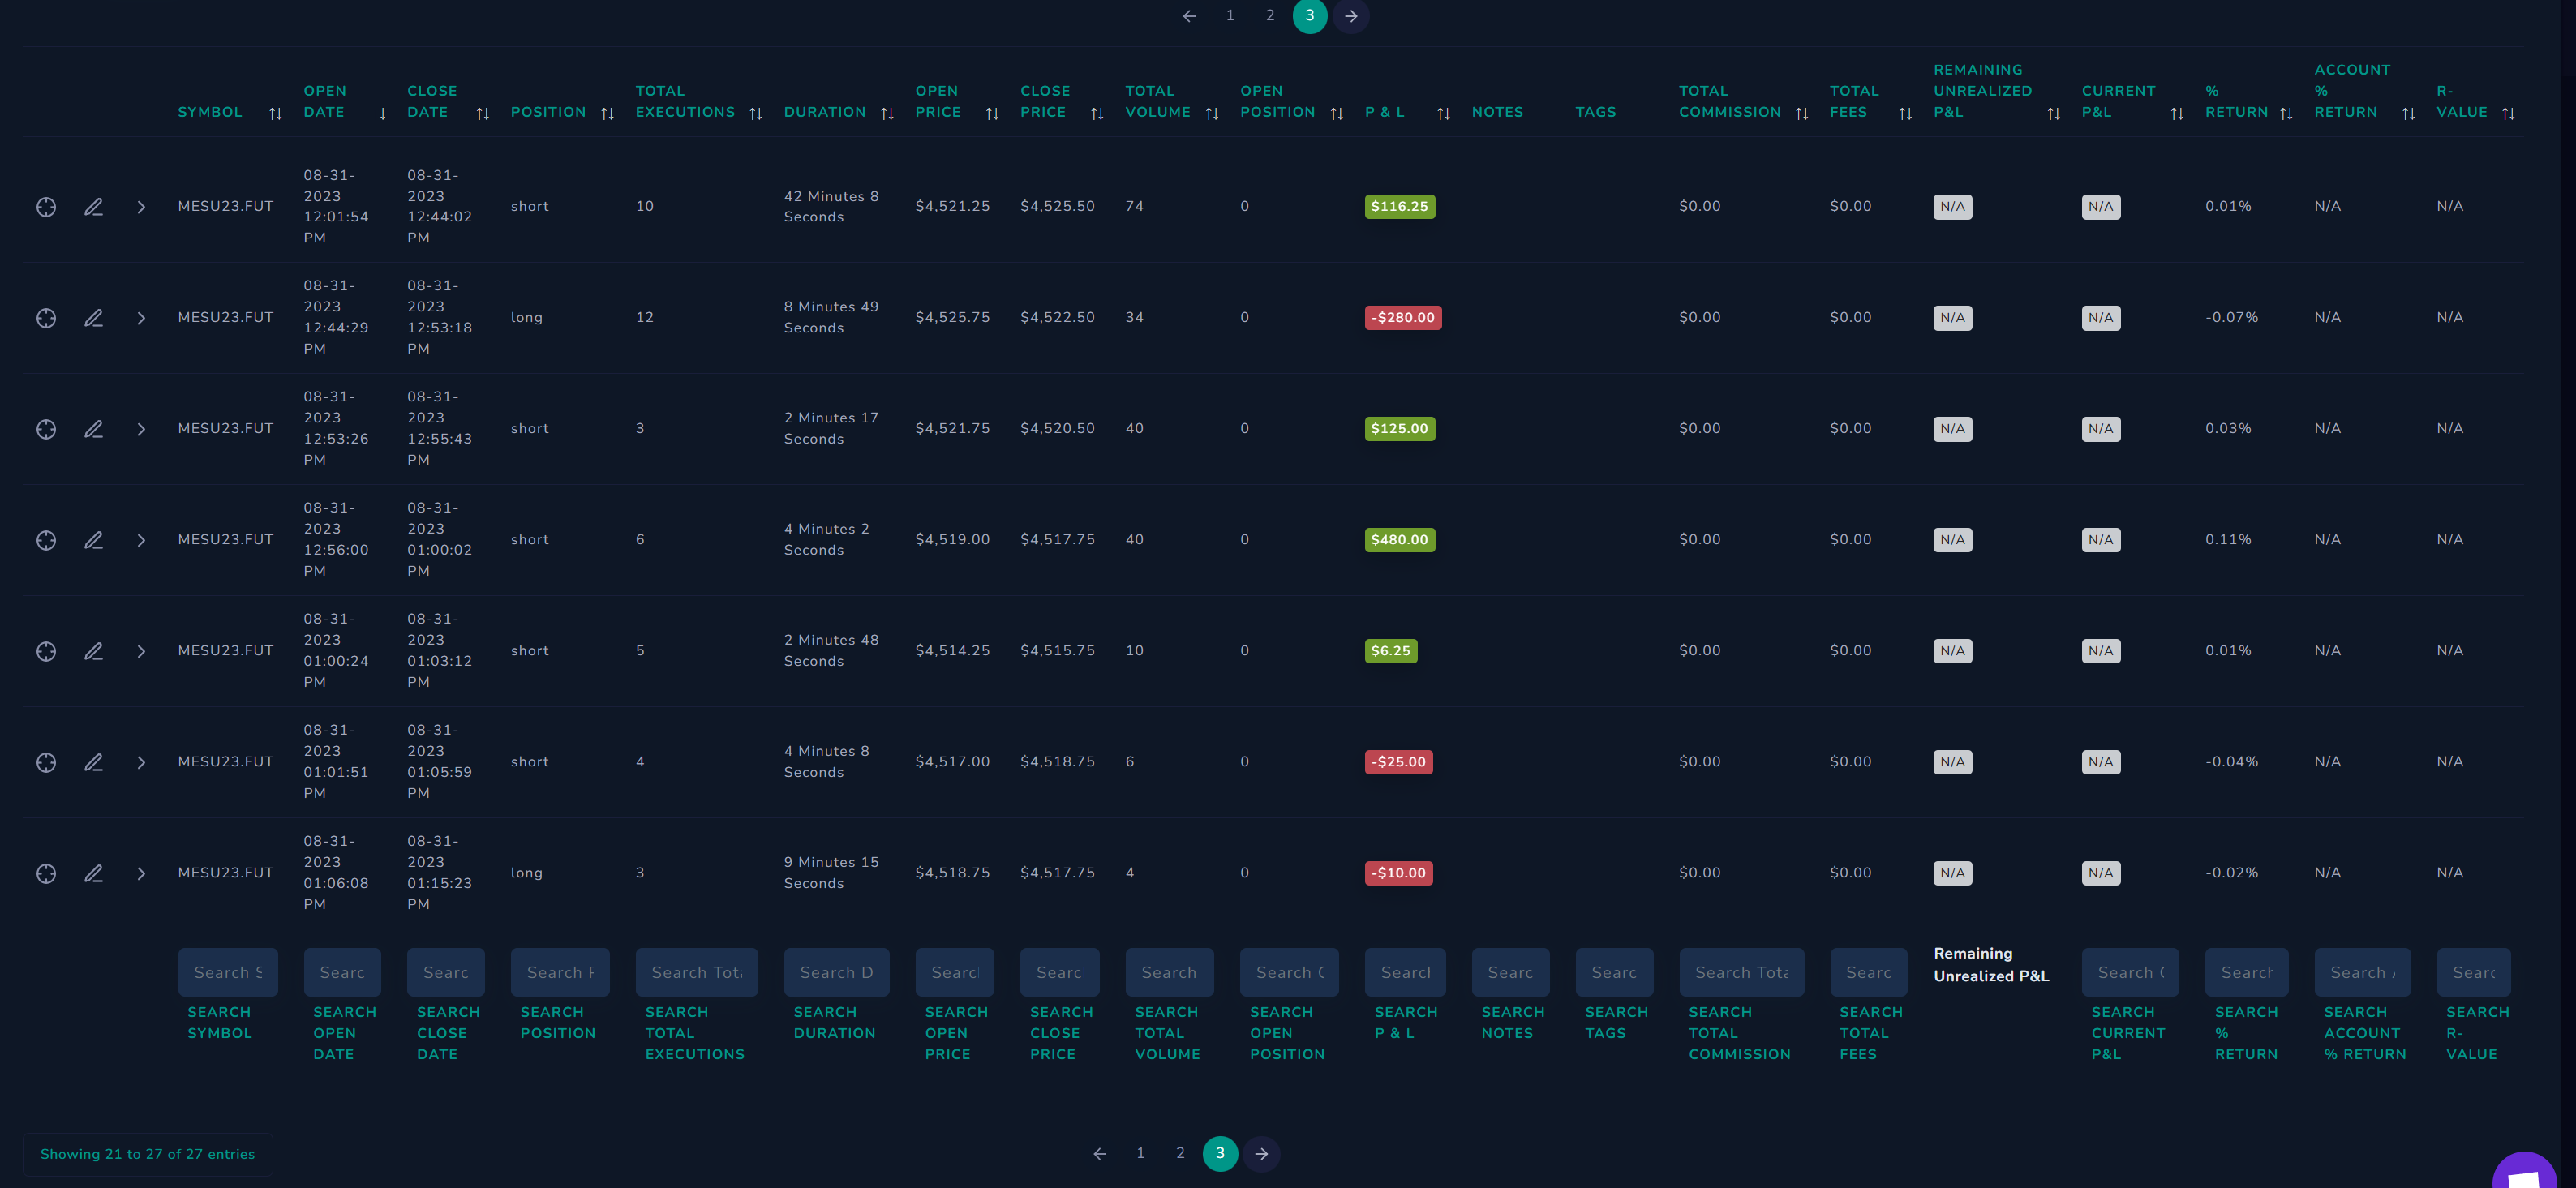Click the $480.00 P&L badge
Viewport: 2576px width, 1188px height.
coord(1400,540)
